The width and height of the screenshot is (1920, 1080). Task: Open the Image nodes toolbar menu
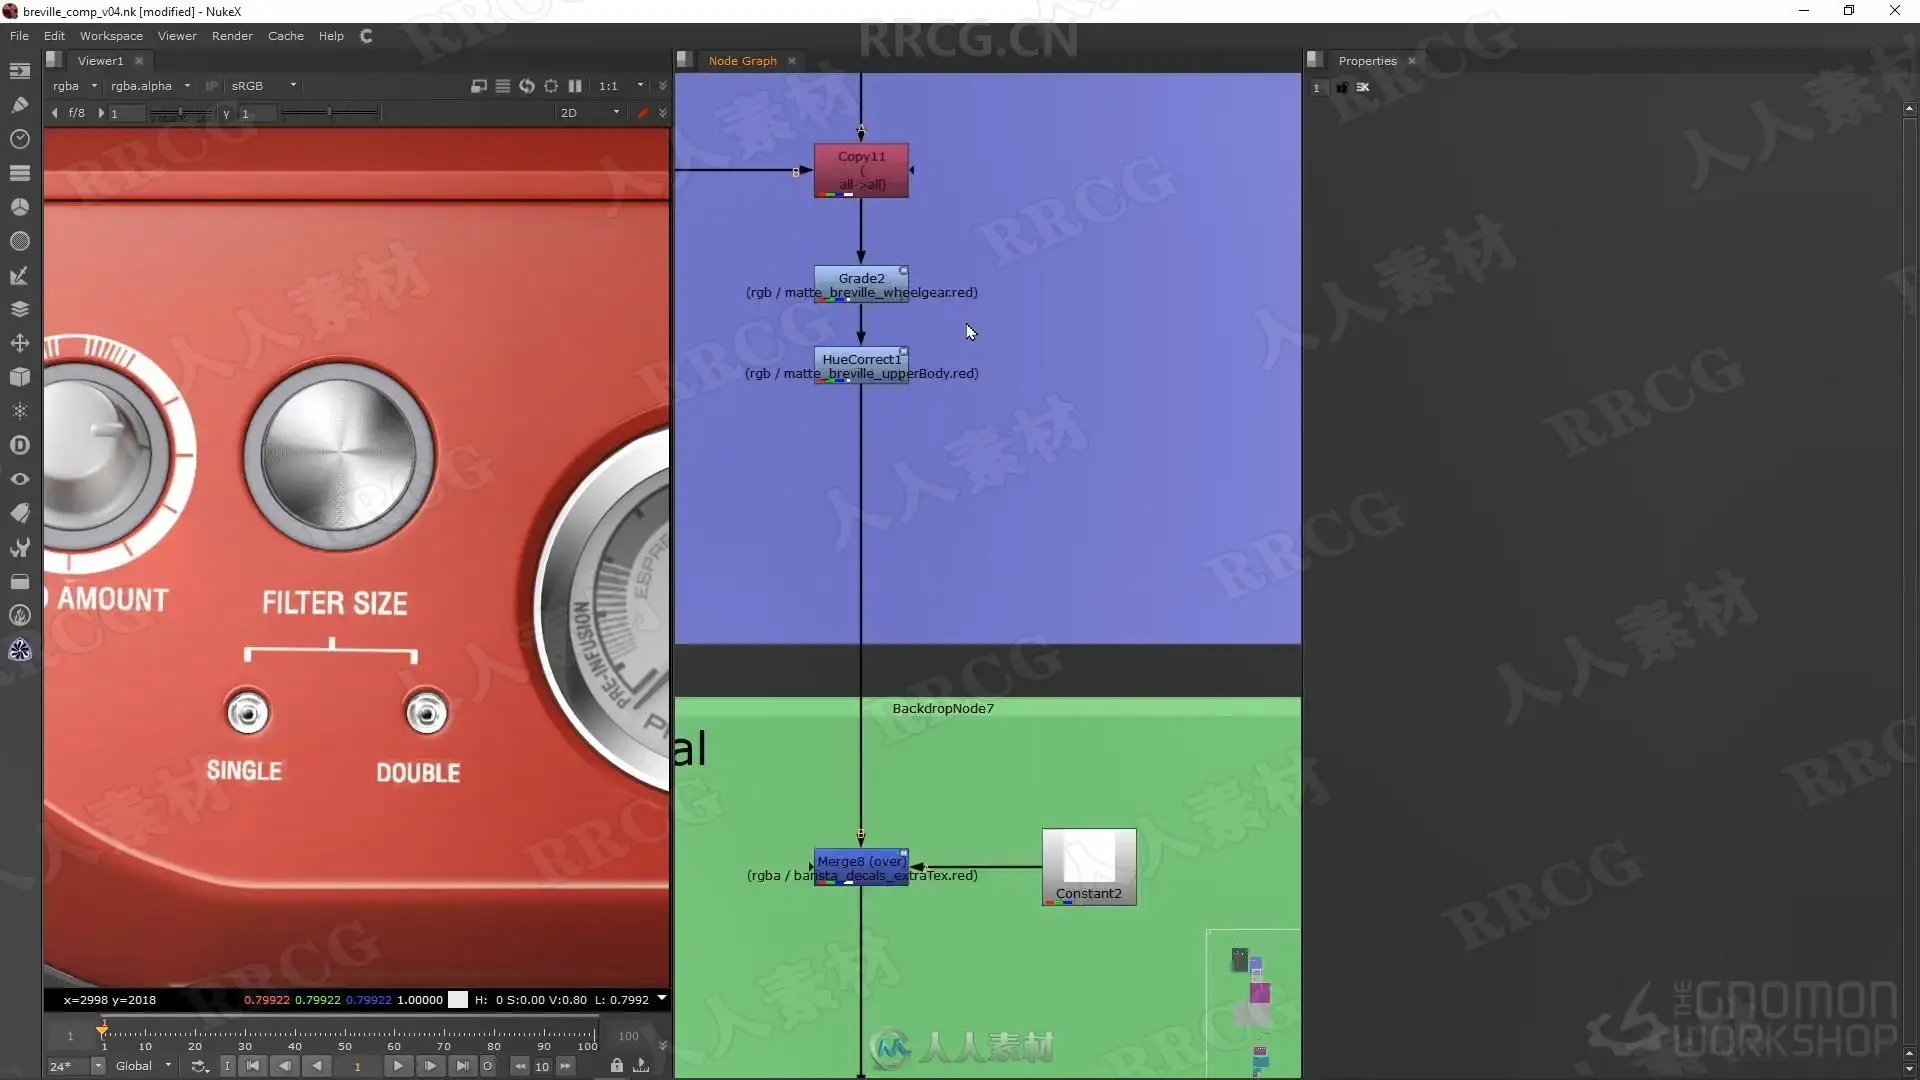pos(20,71)
